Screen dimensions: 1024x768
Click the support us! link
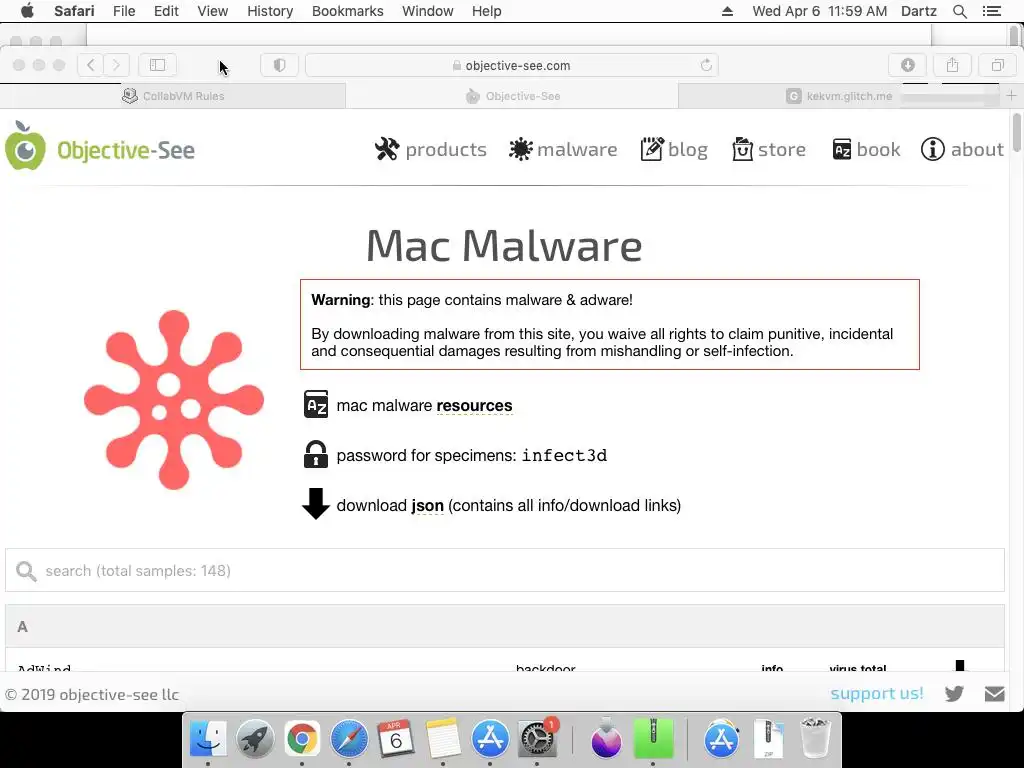(876, 694)
